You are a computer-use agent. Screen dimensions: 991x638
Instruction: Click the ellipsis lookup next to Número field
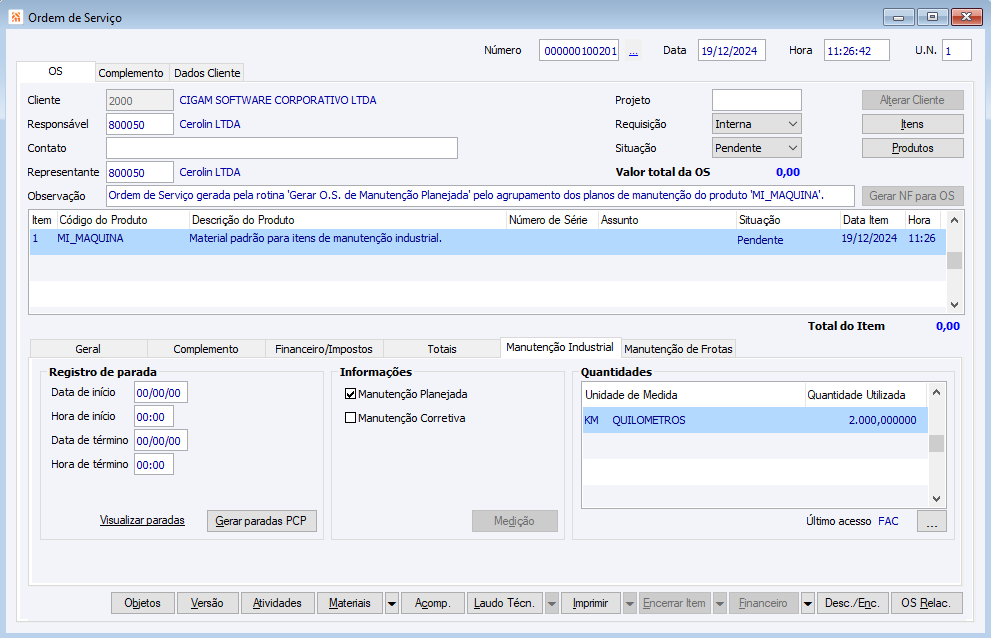633,51
